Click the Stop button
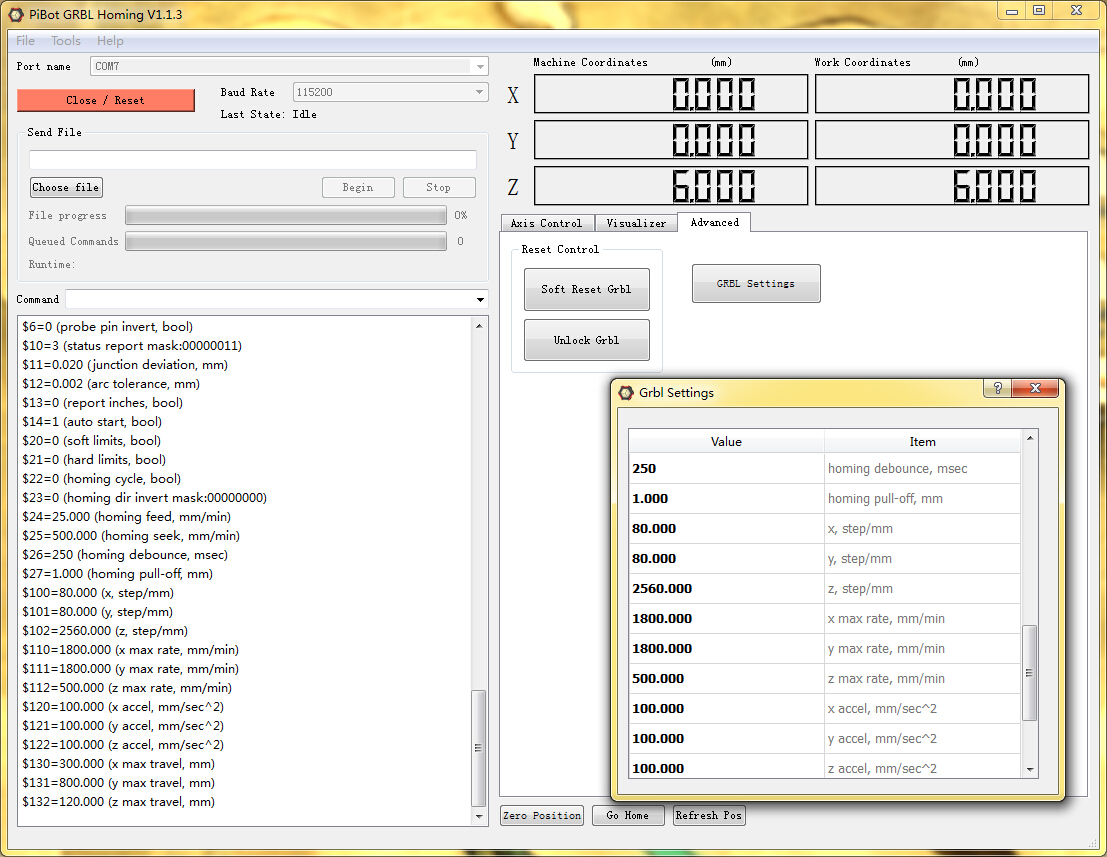The width and height of the screenshot is (1107, 857). (439, 187)
